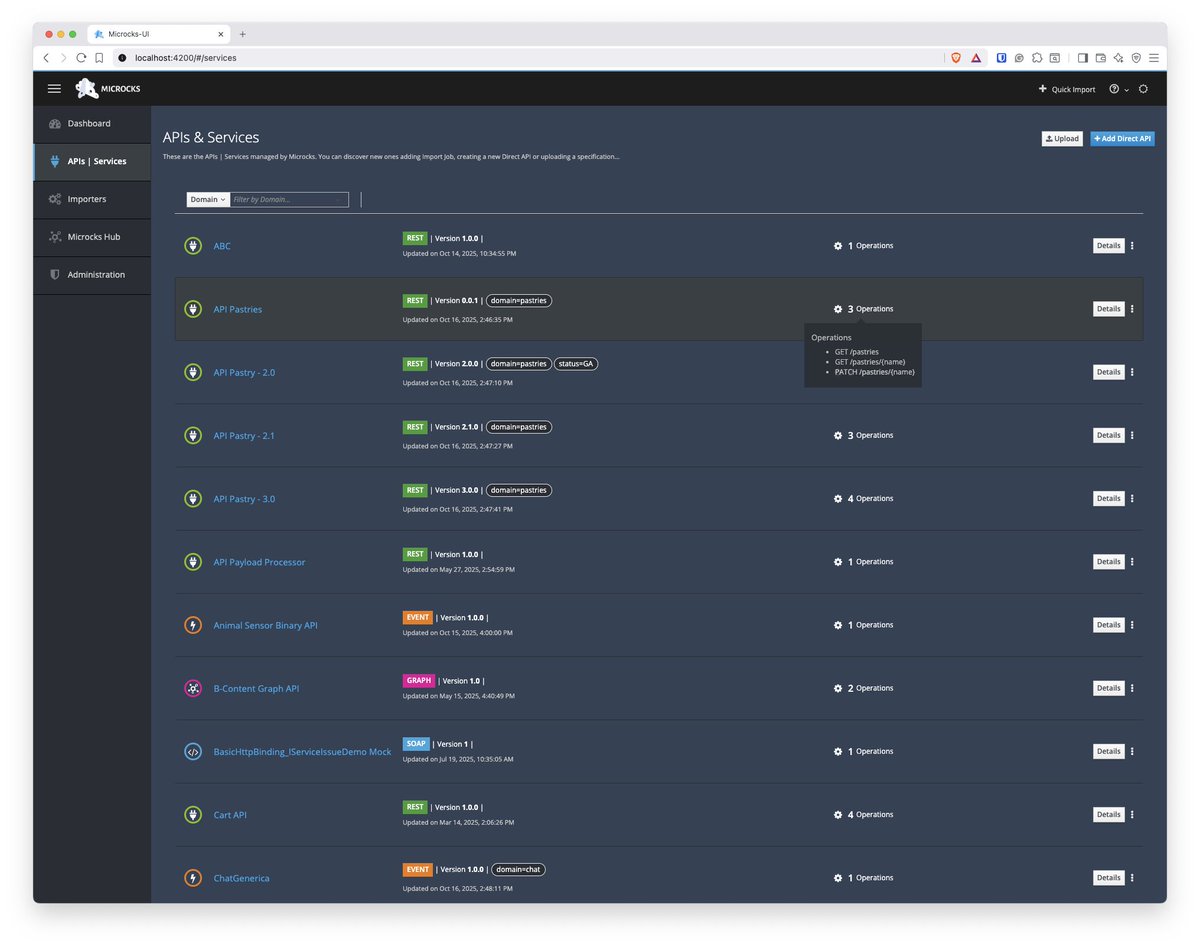Open the Bitwarden extension icon
The width and height of the screenshot is (1200, 947).
coord(1001,58)
